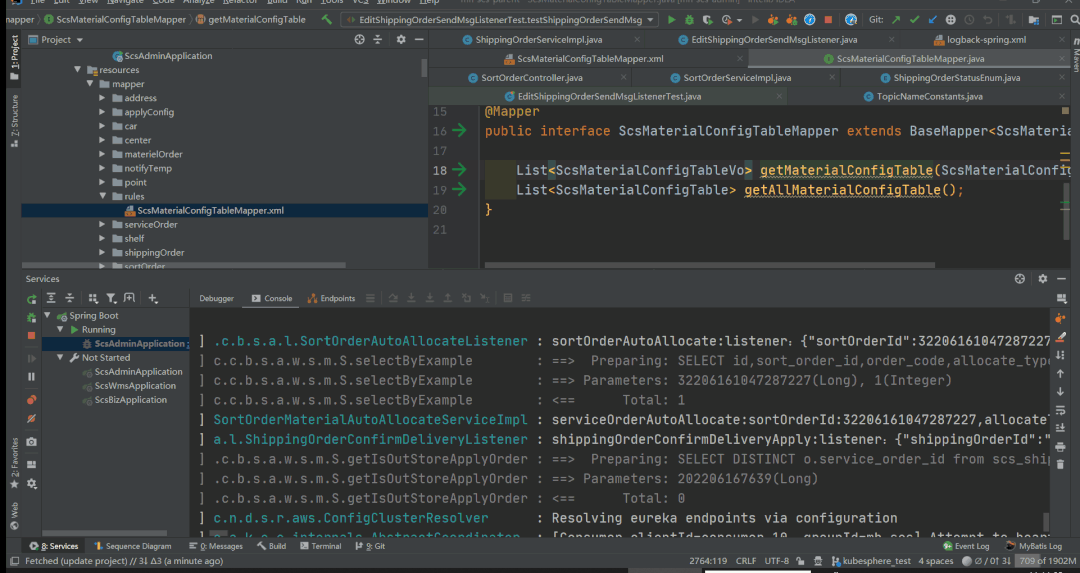
Task: Click the green Run button in toolbar
Action: coord(671,19)
